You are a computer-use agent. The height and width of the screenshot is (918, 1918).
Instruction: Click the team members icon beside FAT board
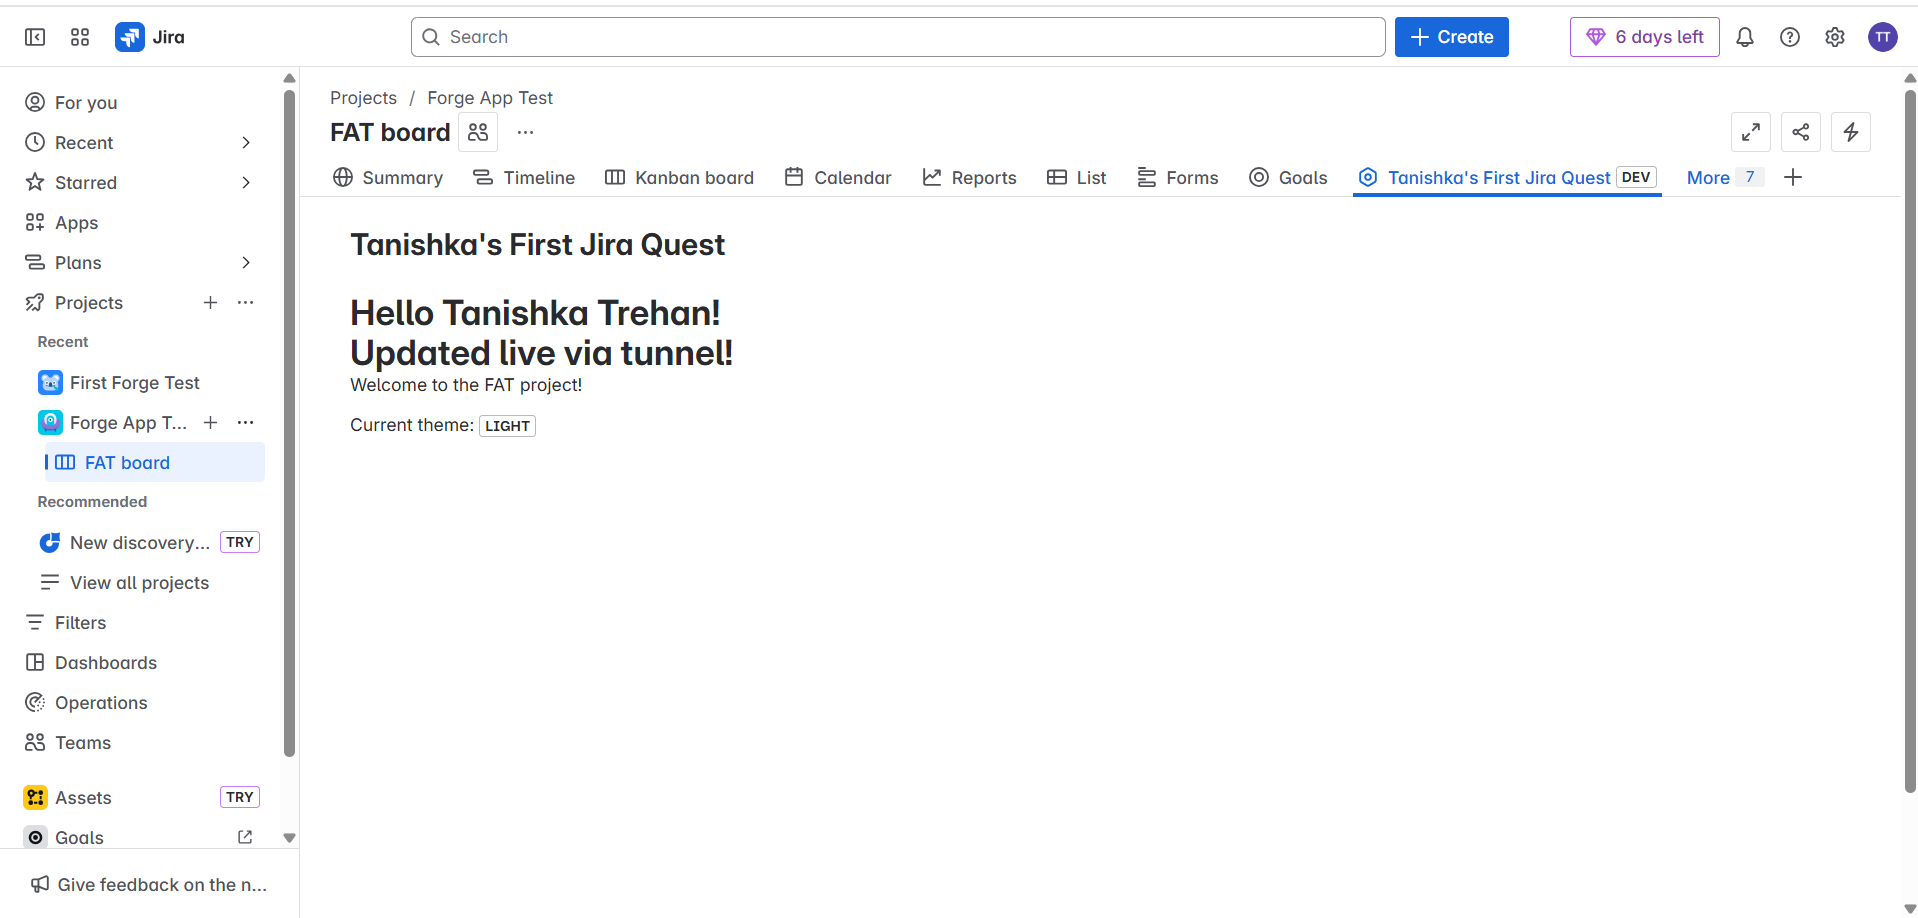pyautogui.click(x=478, y=132)
